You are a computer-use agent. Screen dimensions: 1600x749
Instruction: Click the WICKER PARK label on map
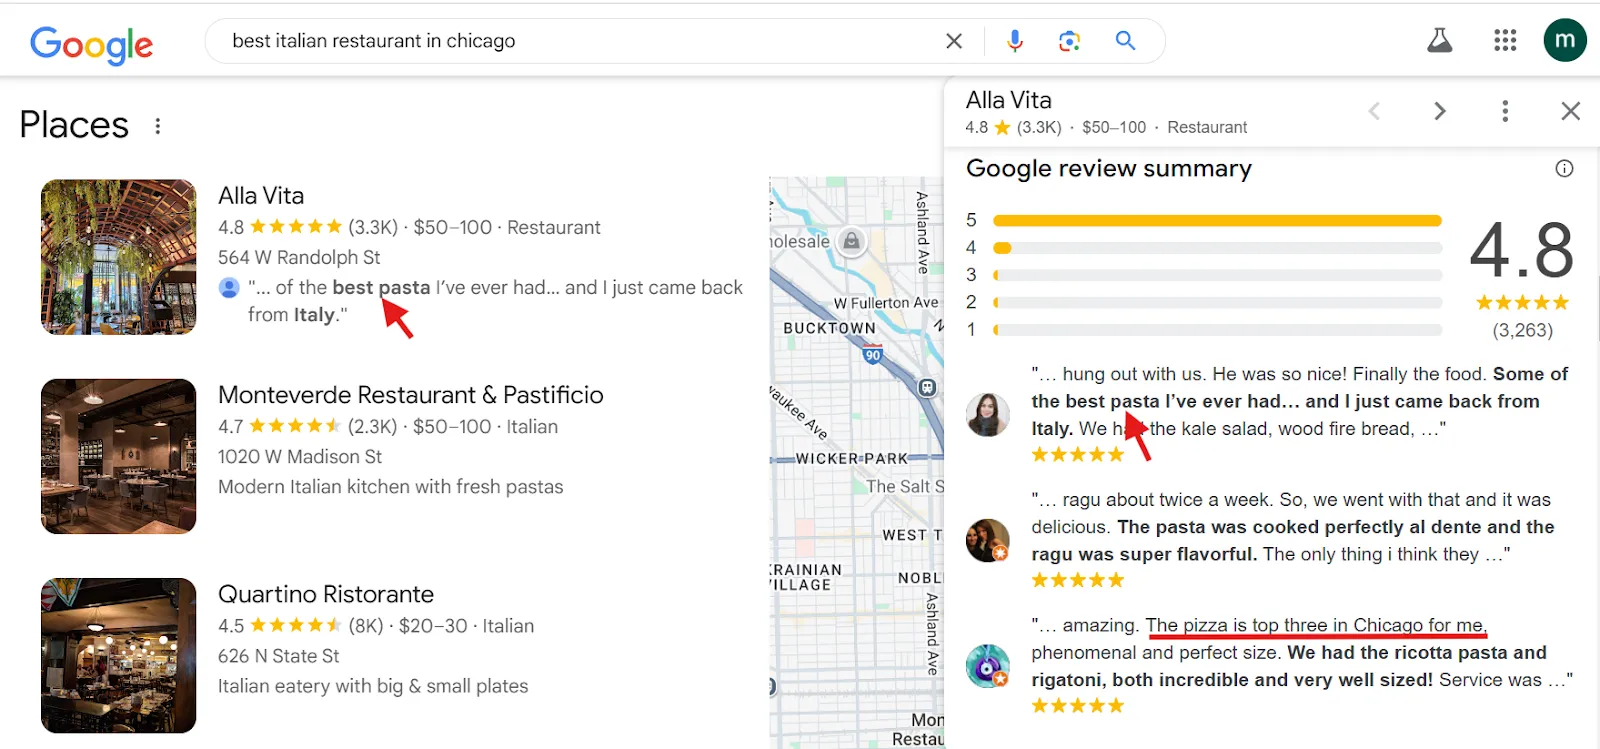pos(851,458)
